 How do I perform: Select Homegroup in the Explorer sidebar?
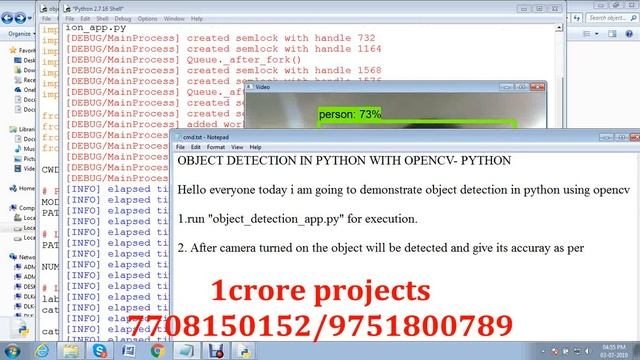tap(23, 188)
